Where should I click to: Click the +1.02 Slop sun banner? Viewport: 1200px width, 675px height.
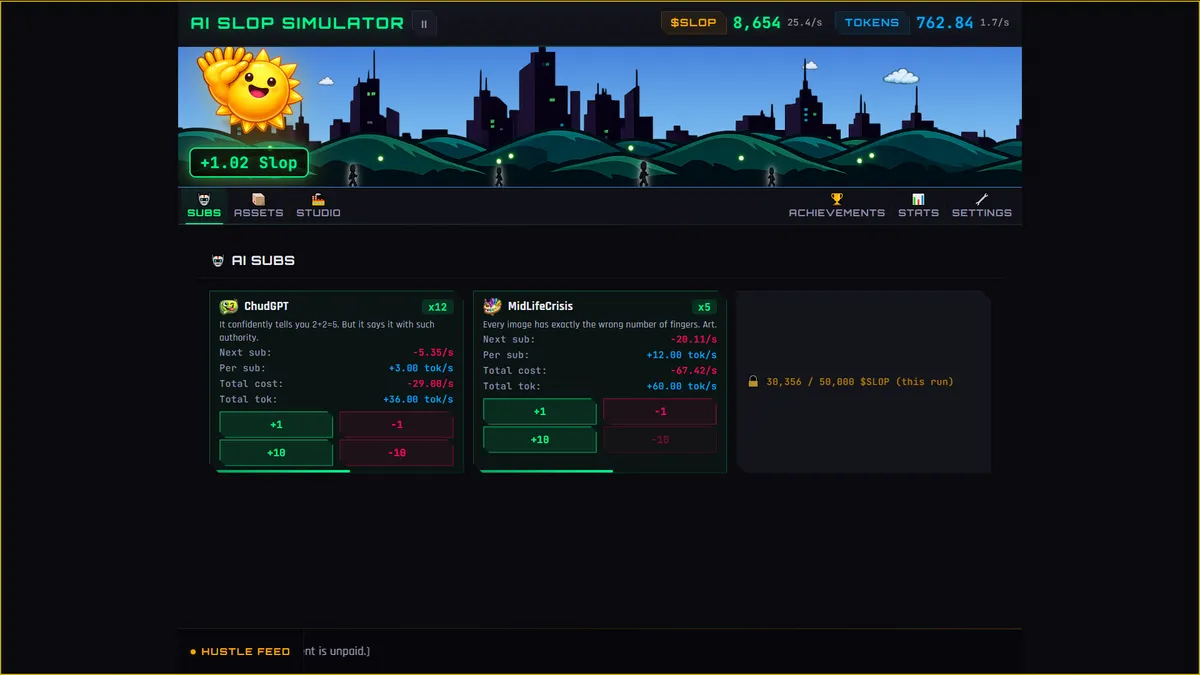(248, 161)
